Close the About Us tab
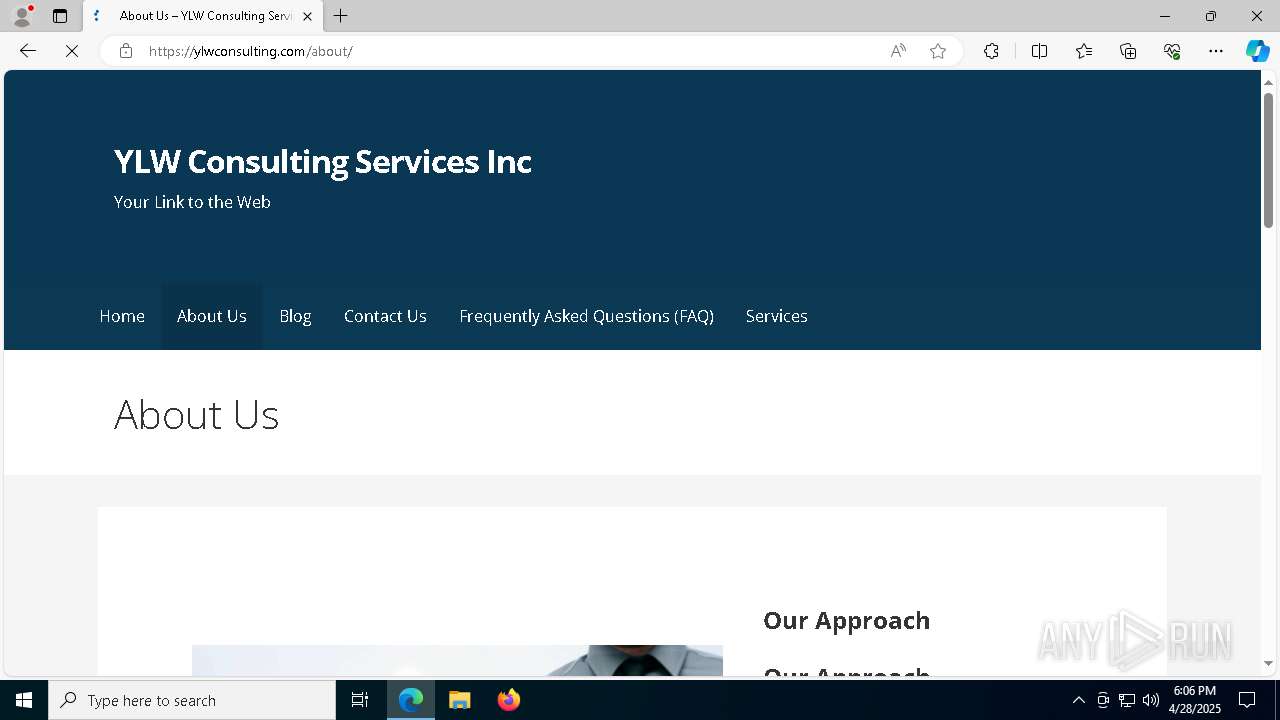 coord(307,16)
